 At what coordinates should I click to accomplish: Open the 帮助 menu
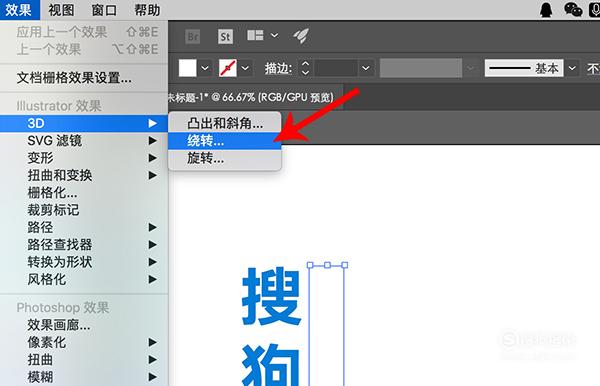[147, 10]
